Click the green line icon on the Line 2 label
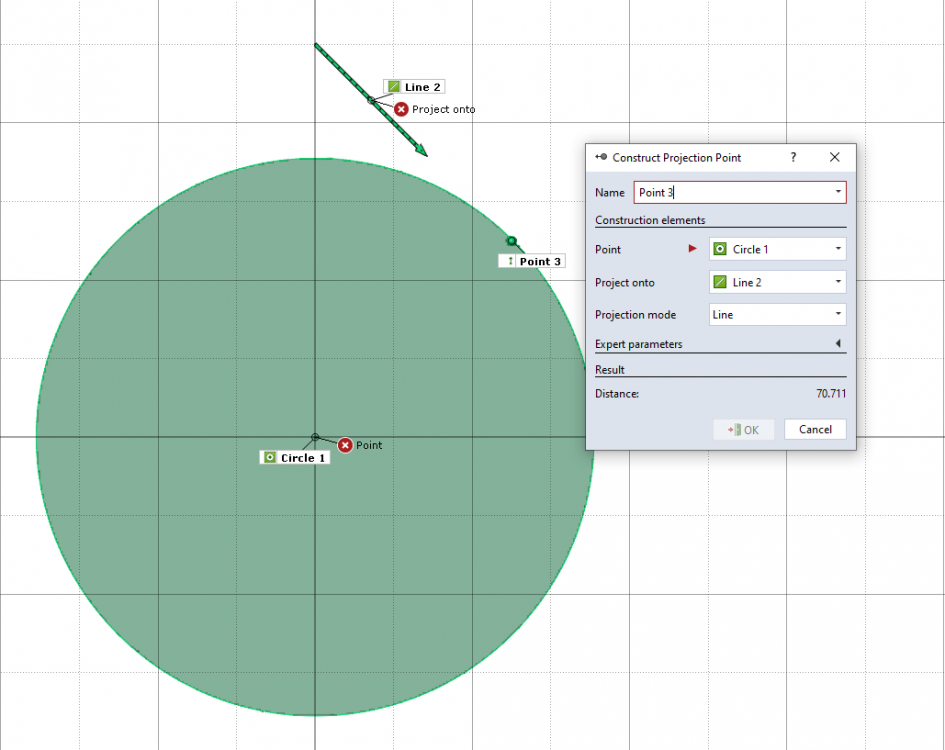 pyautogui.click(x=392, y=86)
